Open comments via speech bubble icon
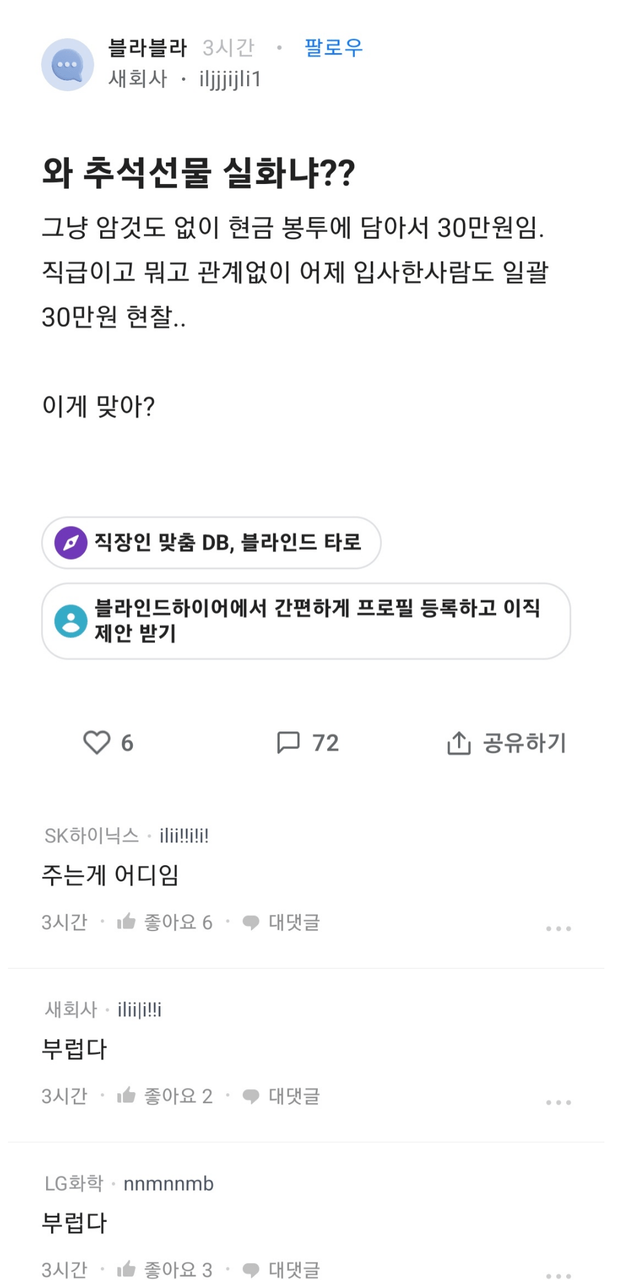This screenshot has width=640, height=1280. [x=288, y=742]
